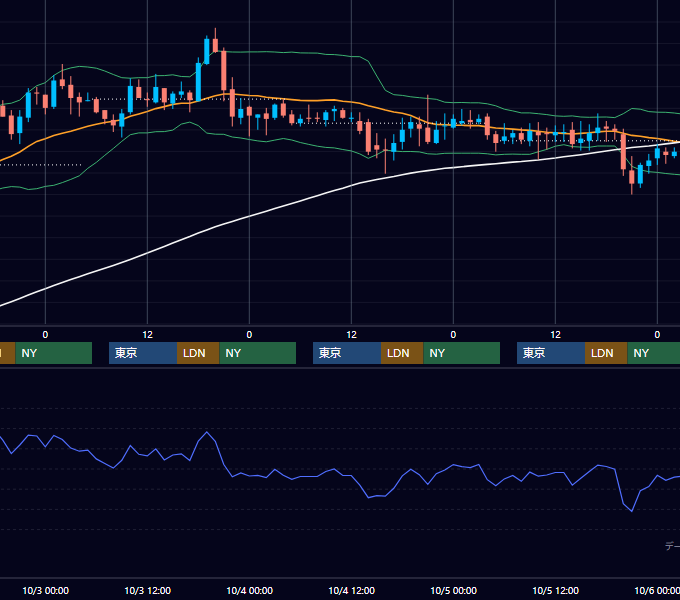Click the 10/5 12:00 date label
Screen dimensions: 680x600
556,590
